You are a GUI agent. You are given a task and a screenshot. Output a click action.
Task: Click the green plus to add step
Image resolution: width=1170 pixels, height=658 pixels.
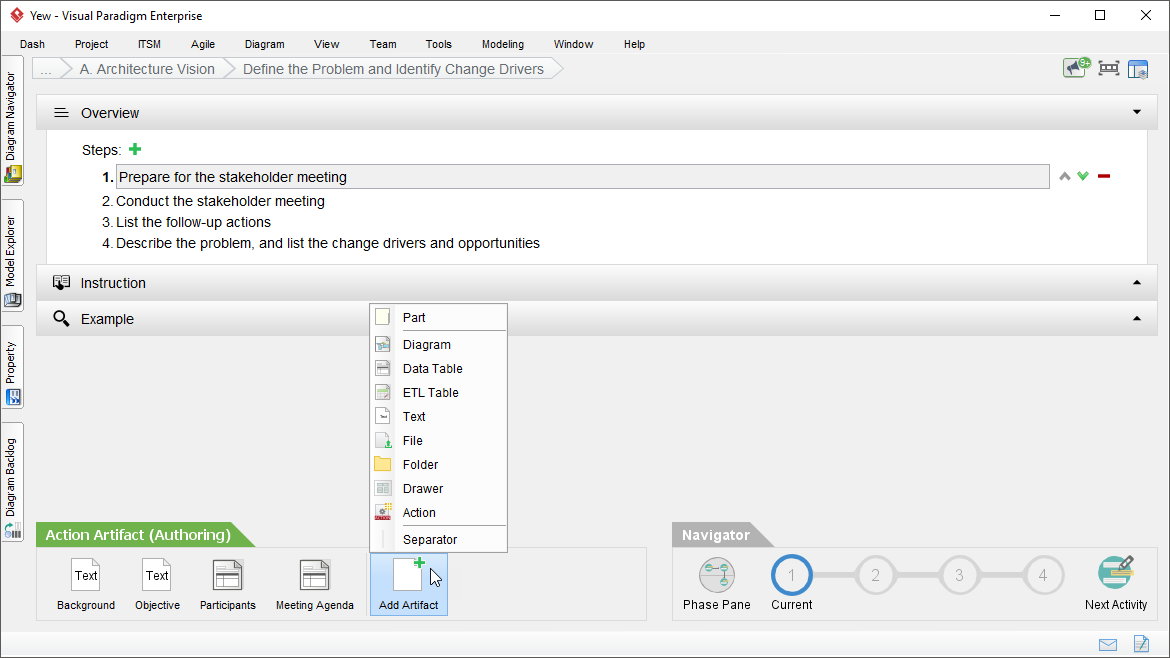click(135, 149)
